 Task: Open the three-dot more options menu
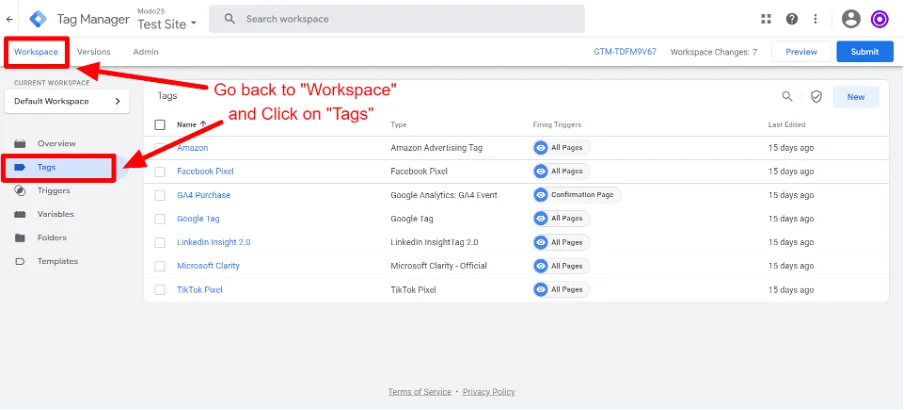click(x=815, y=19)
